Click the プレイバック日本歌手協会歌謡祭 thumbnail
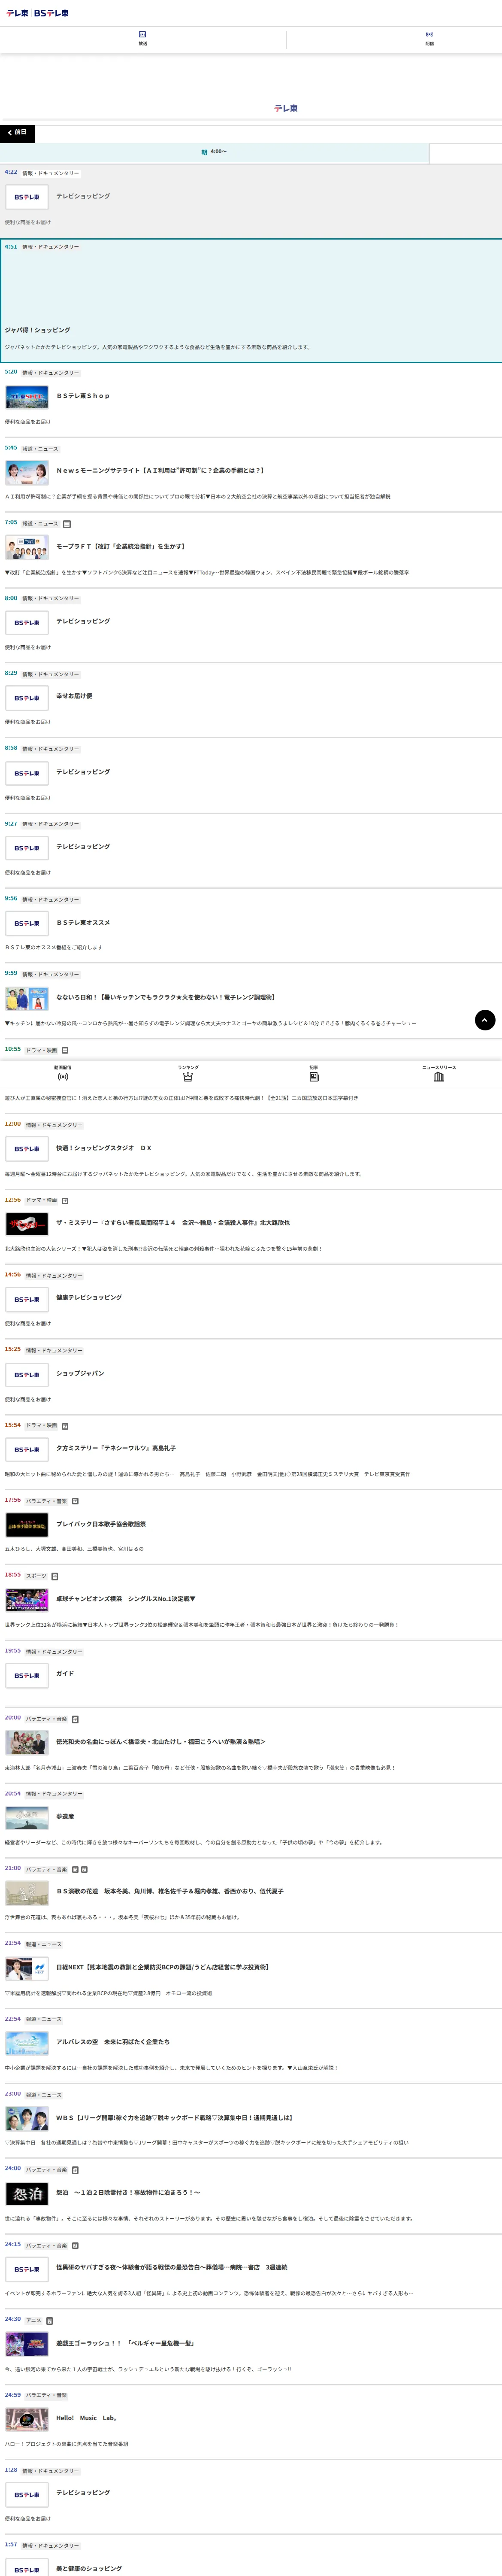 coord(27,1525)
